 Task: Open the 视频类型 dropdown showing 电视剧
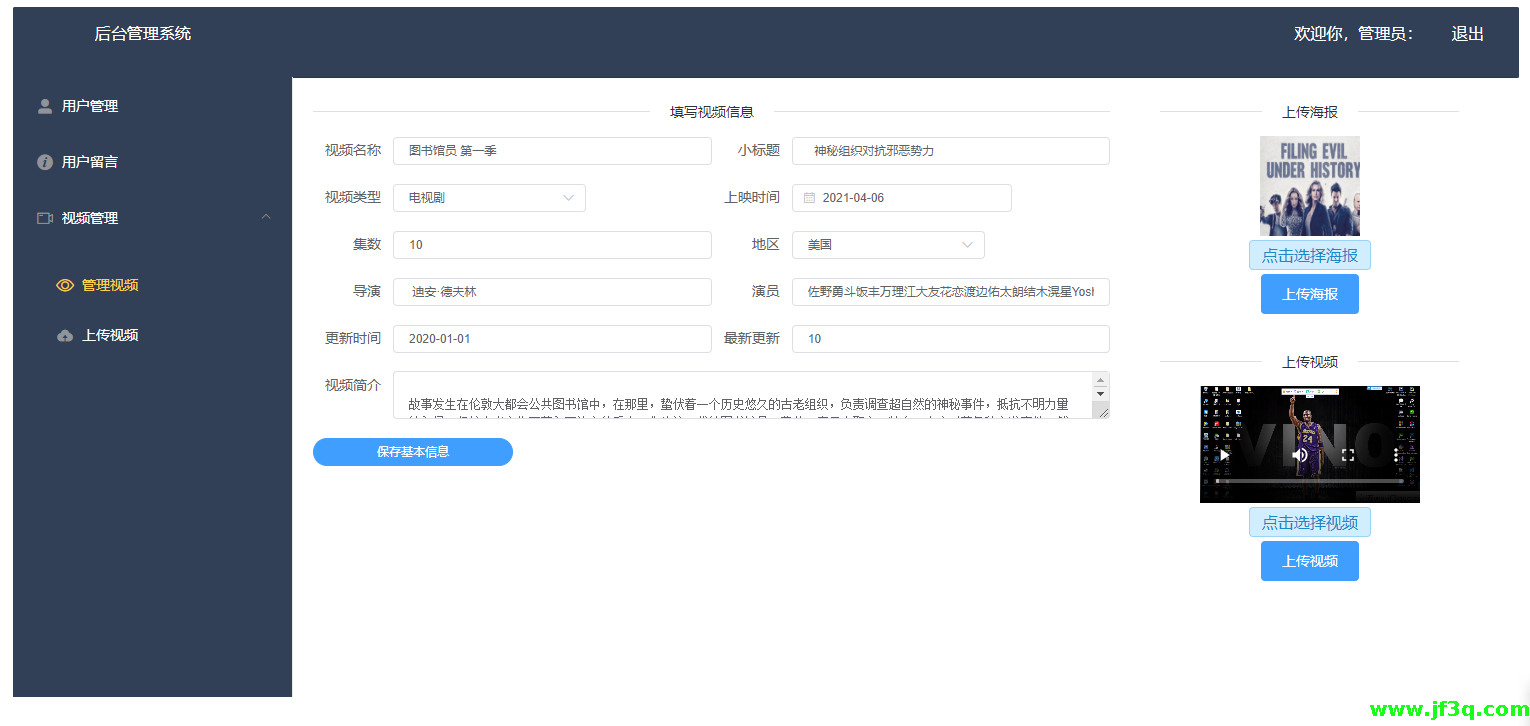[489, 198]
